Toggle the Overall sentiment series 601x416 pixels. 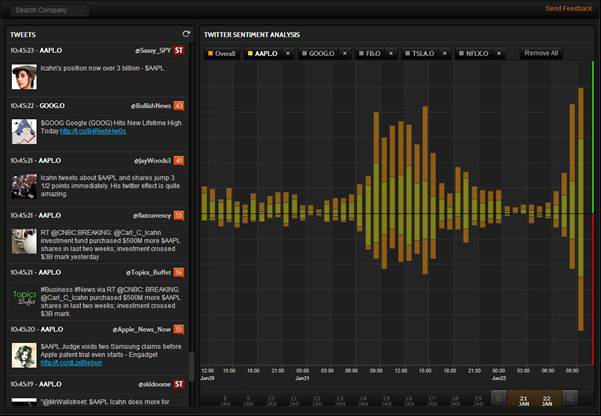click(x=224, y=53)
